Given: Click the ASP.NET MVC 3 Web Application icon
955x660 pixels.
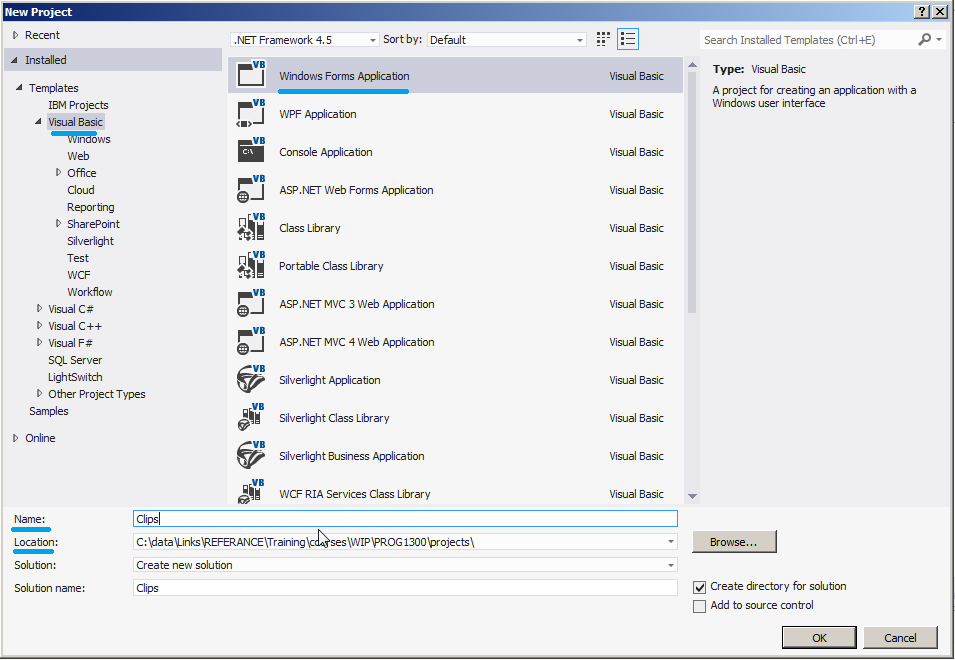Looking at the screenshot, I should [251, 304].
